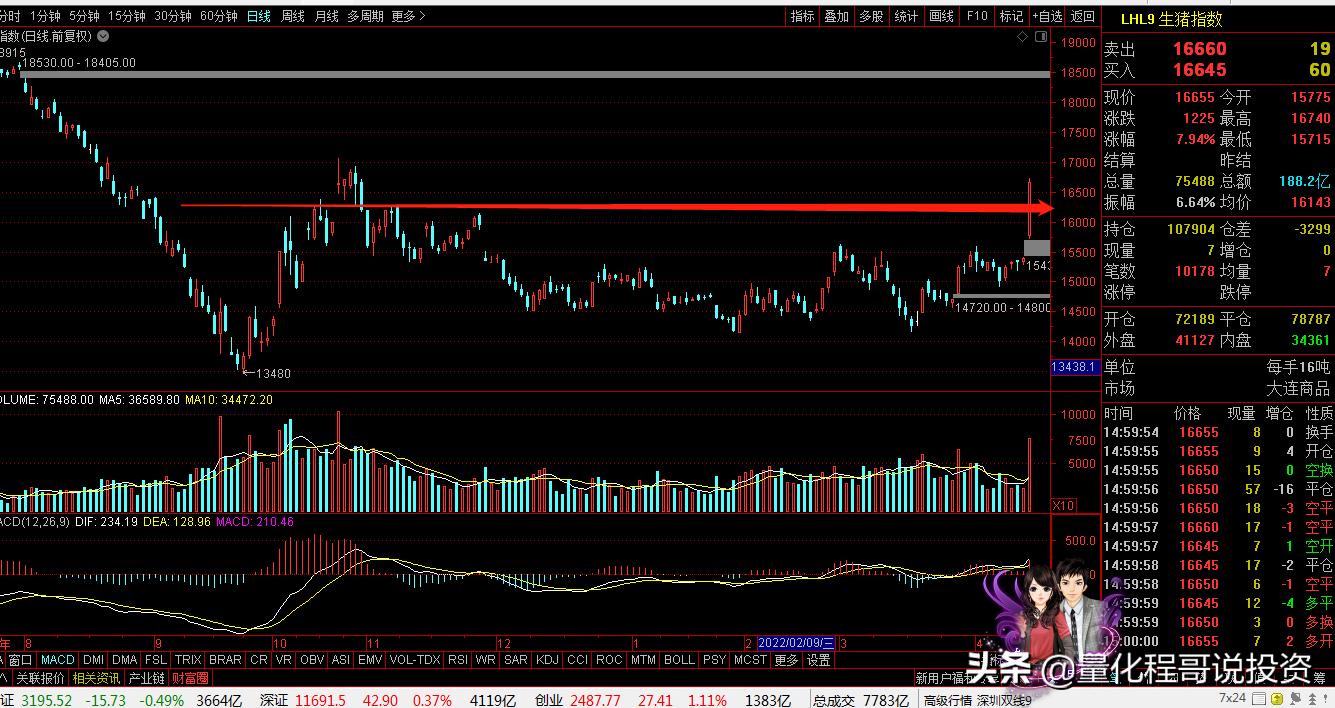Toggle the small panel-layout icon beside the diamond

[x=1041, y=36]
